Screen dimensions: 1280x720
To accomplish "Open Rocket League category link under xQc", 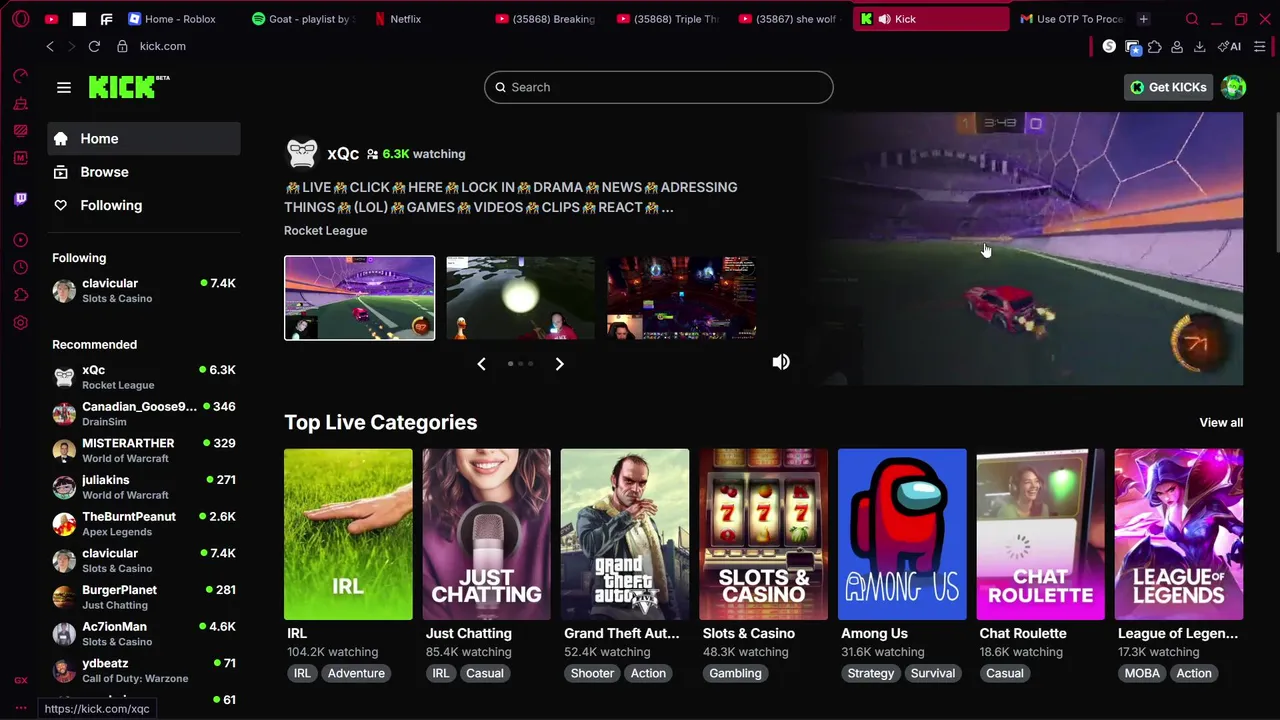I will tap(325, 230).
